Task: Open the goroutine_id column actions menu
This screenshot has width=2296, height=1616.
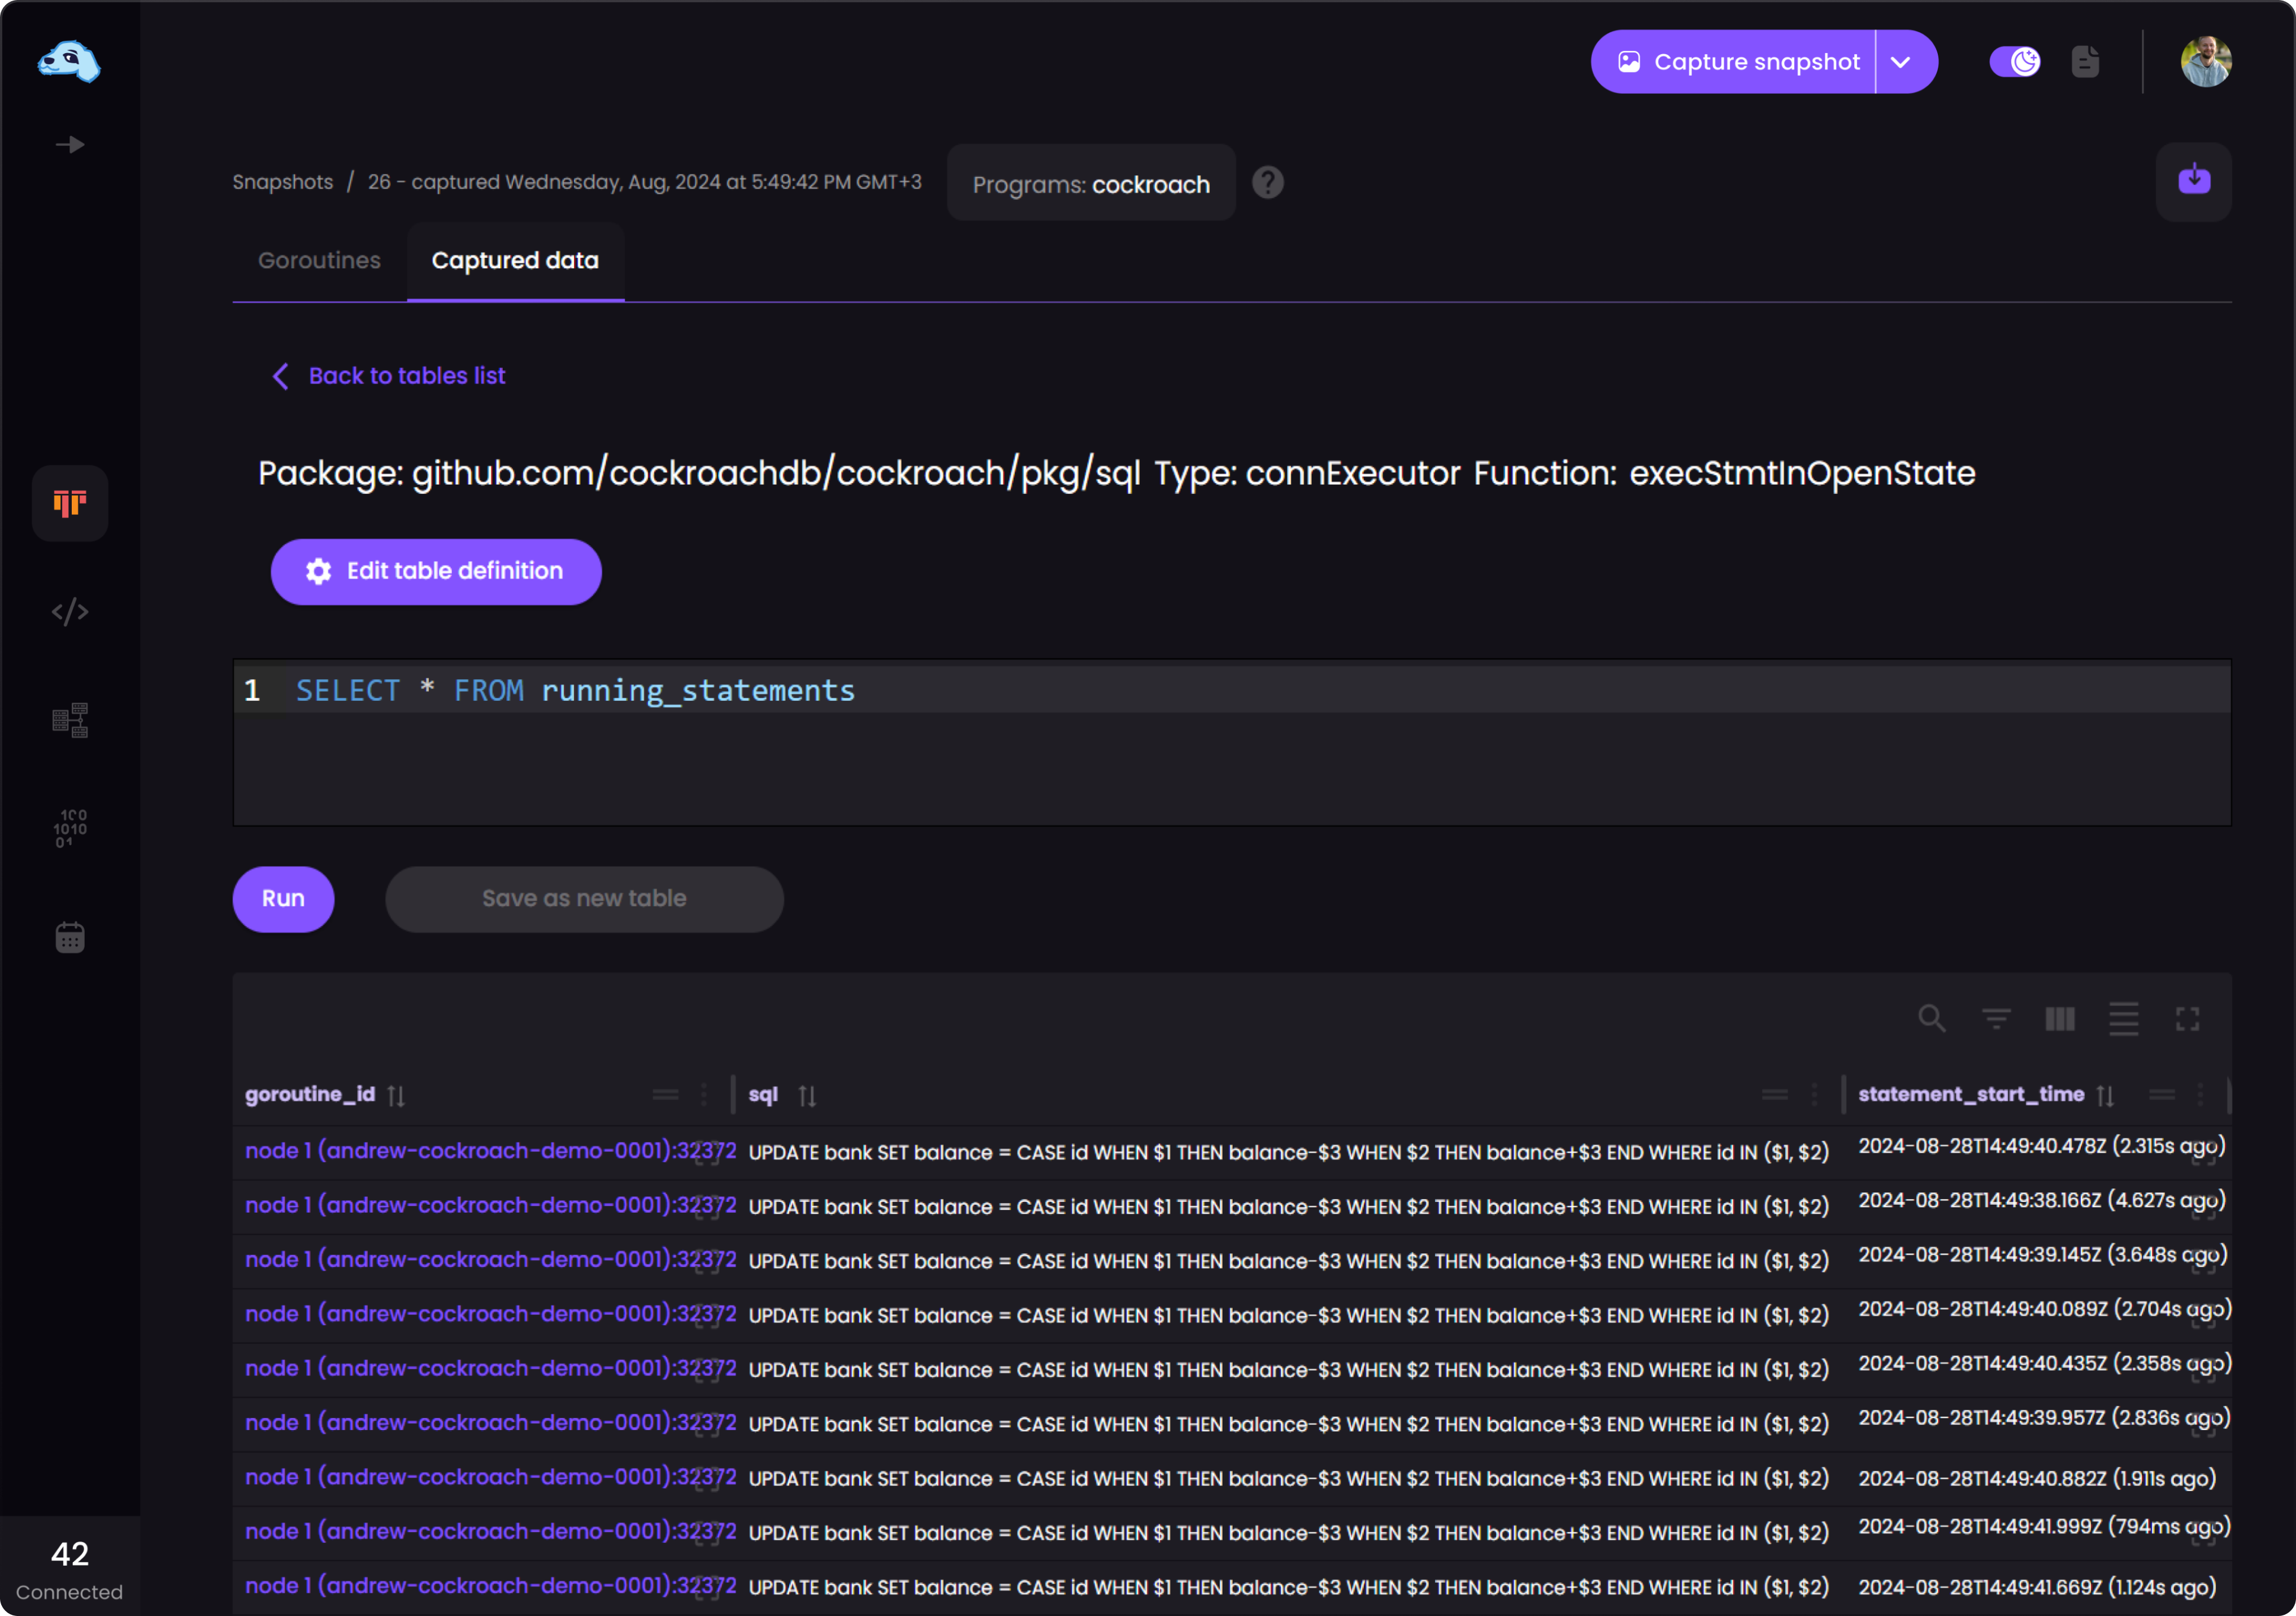Action: [x=704, y=1095]
